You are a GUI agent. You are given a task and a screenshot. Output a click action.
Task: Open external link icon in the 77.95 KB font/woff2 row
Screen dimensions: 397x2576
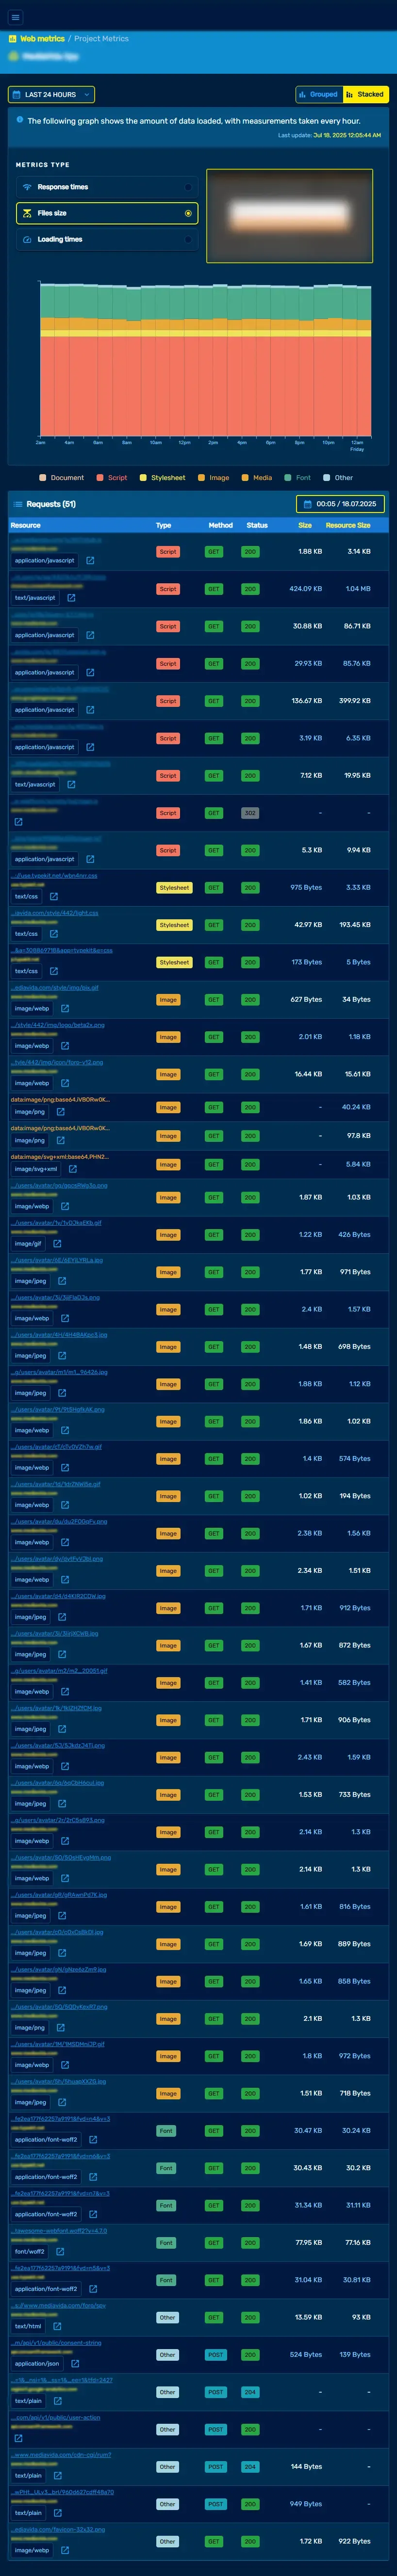[x=60, y=2252]
